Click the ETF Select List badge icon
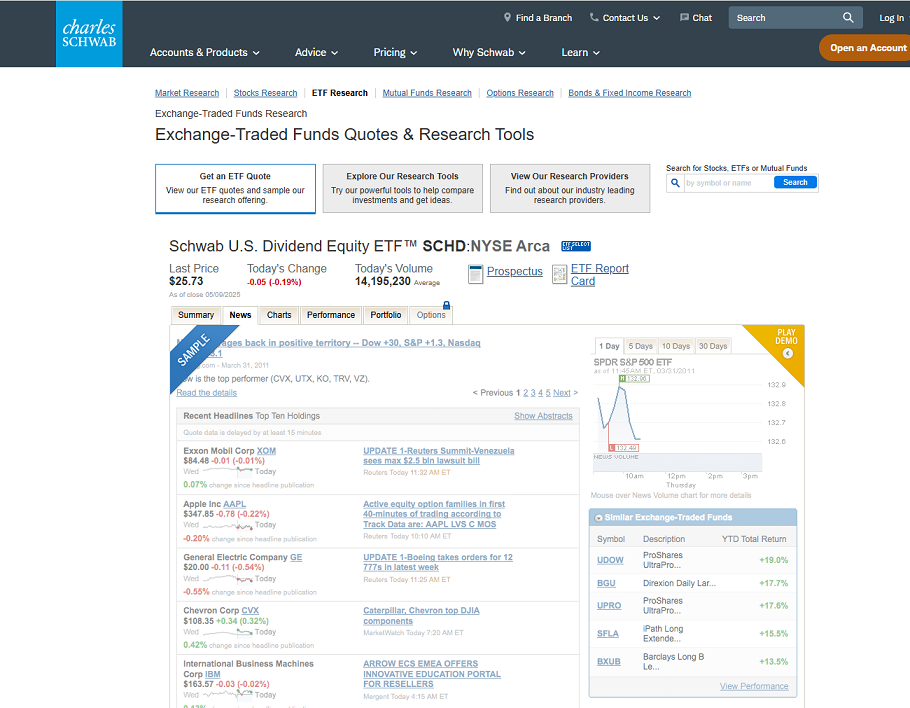 [576, 246]
